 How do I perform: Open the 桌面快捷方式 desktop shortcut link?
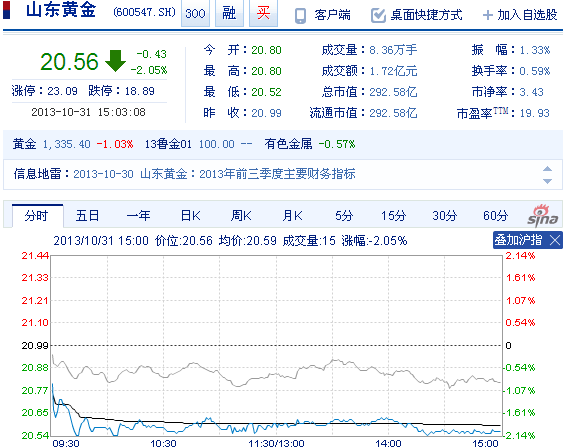(426, 15)
